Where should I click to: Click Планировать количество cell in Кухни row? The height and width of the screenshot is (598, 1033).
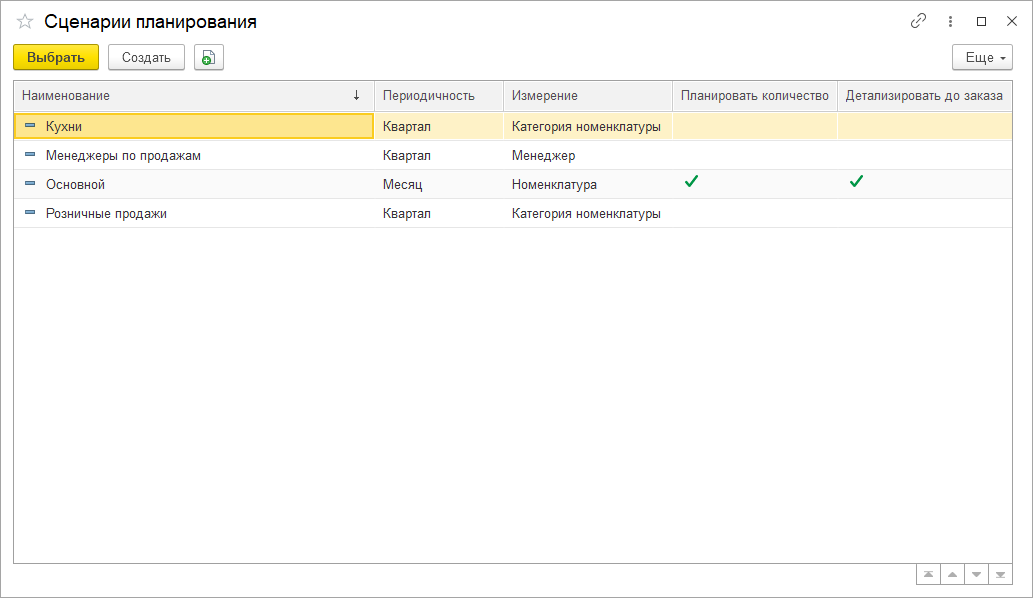click(754, 126)
